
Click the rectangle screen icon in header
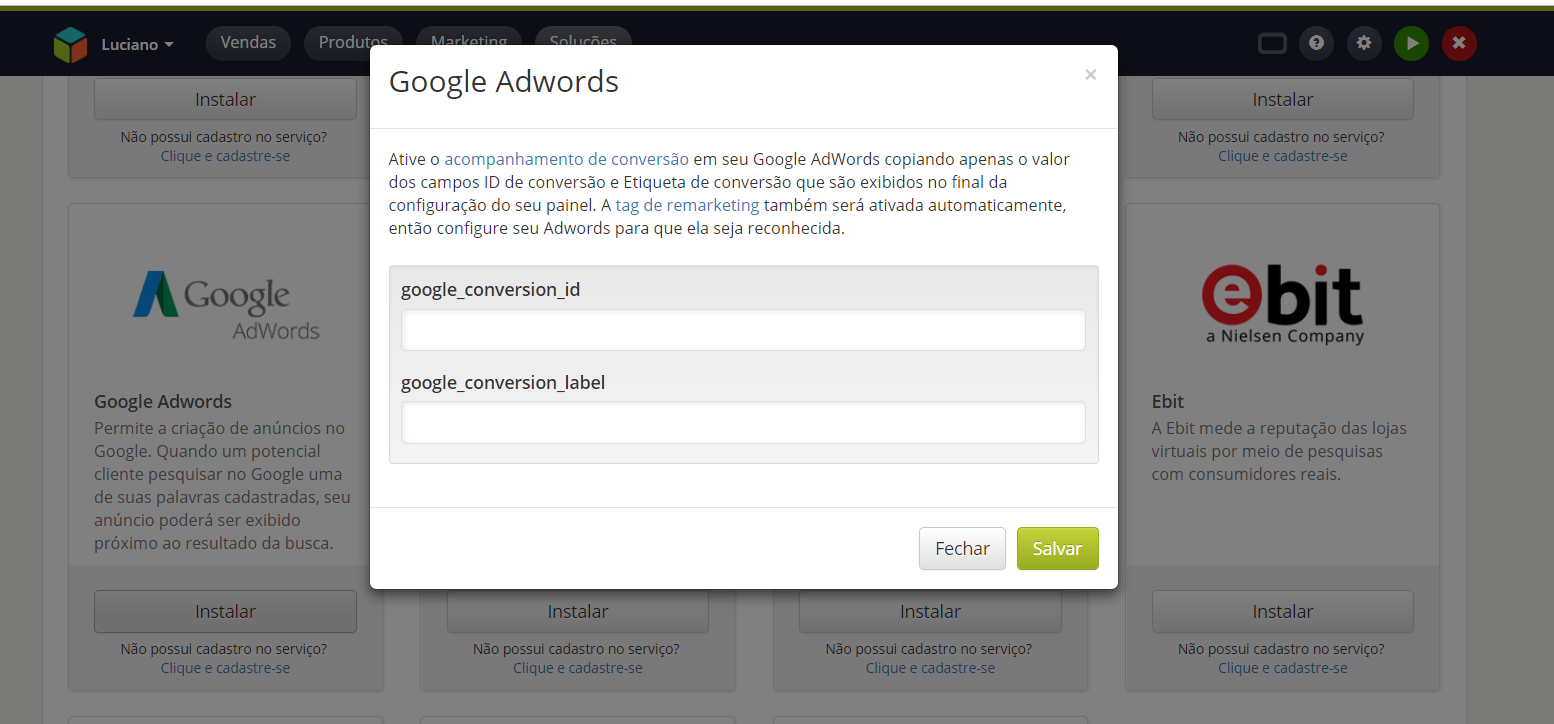point(1271,43)
